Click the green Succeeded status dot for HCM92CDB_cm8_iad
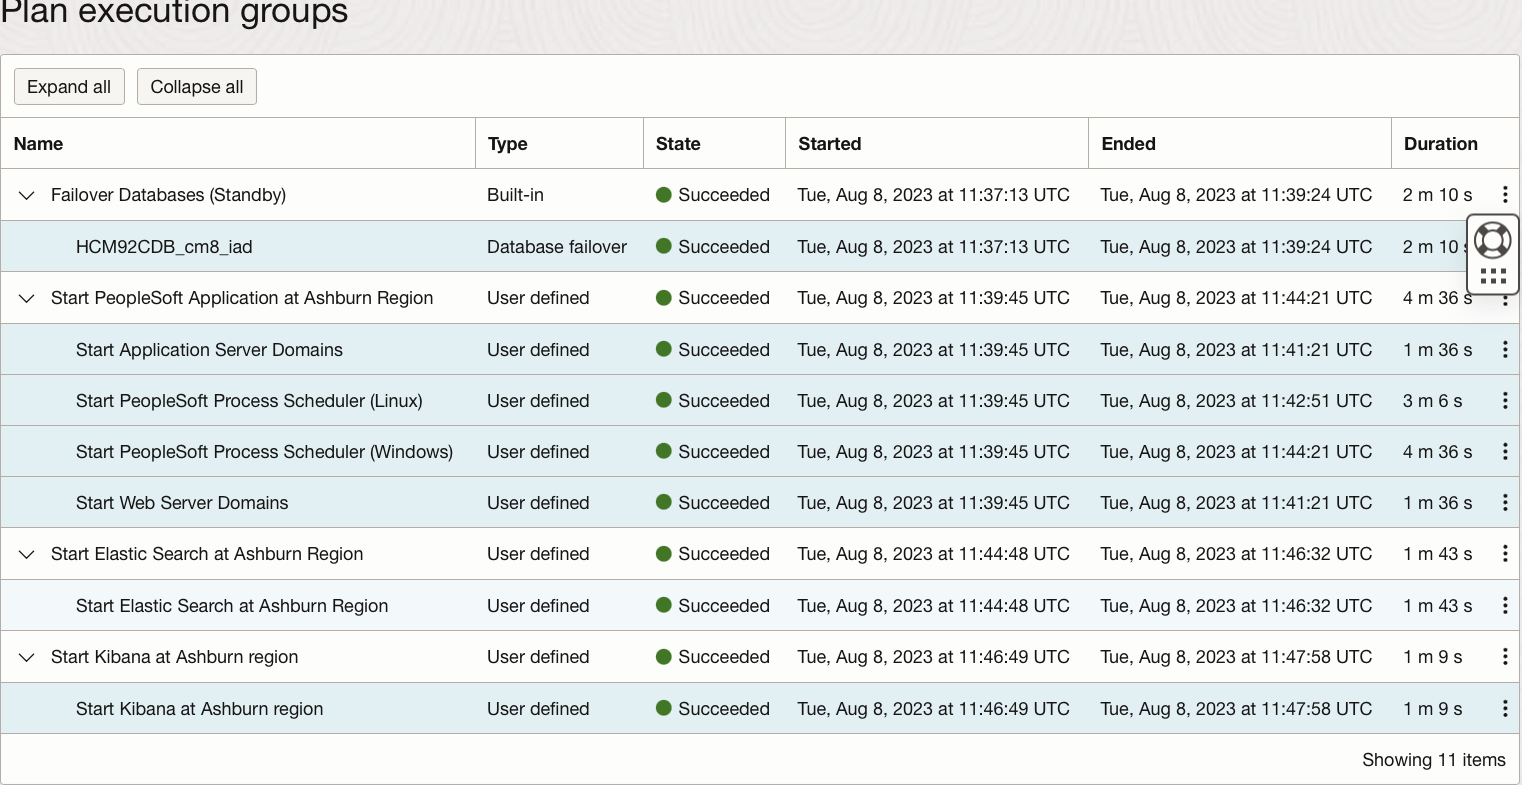 (663, 246)
